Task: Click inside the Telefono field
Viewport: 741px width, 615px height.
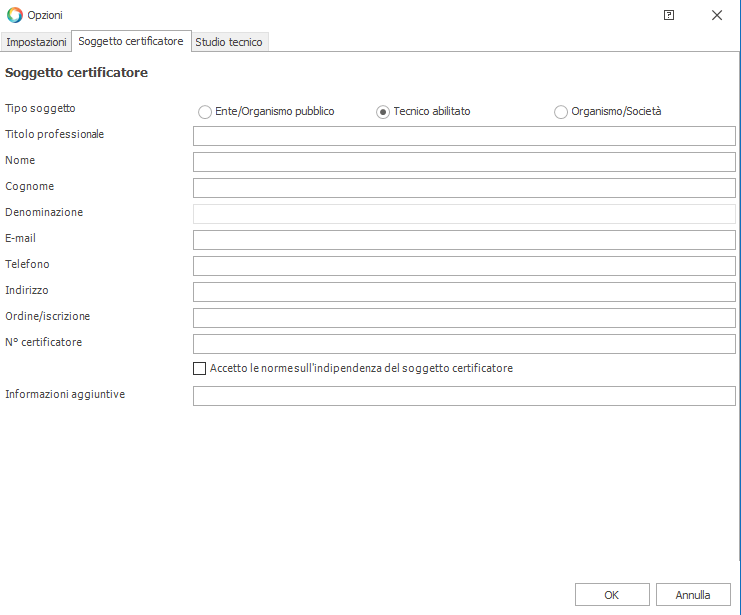Action: point(464,266)
